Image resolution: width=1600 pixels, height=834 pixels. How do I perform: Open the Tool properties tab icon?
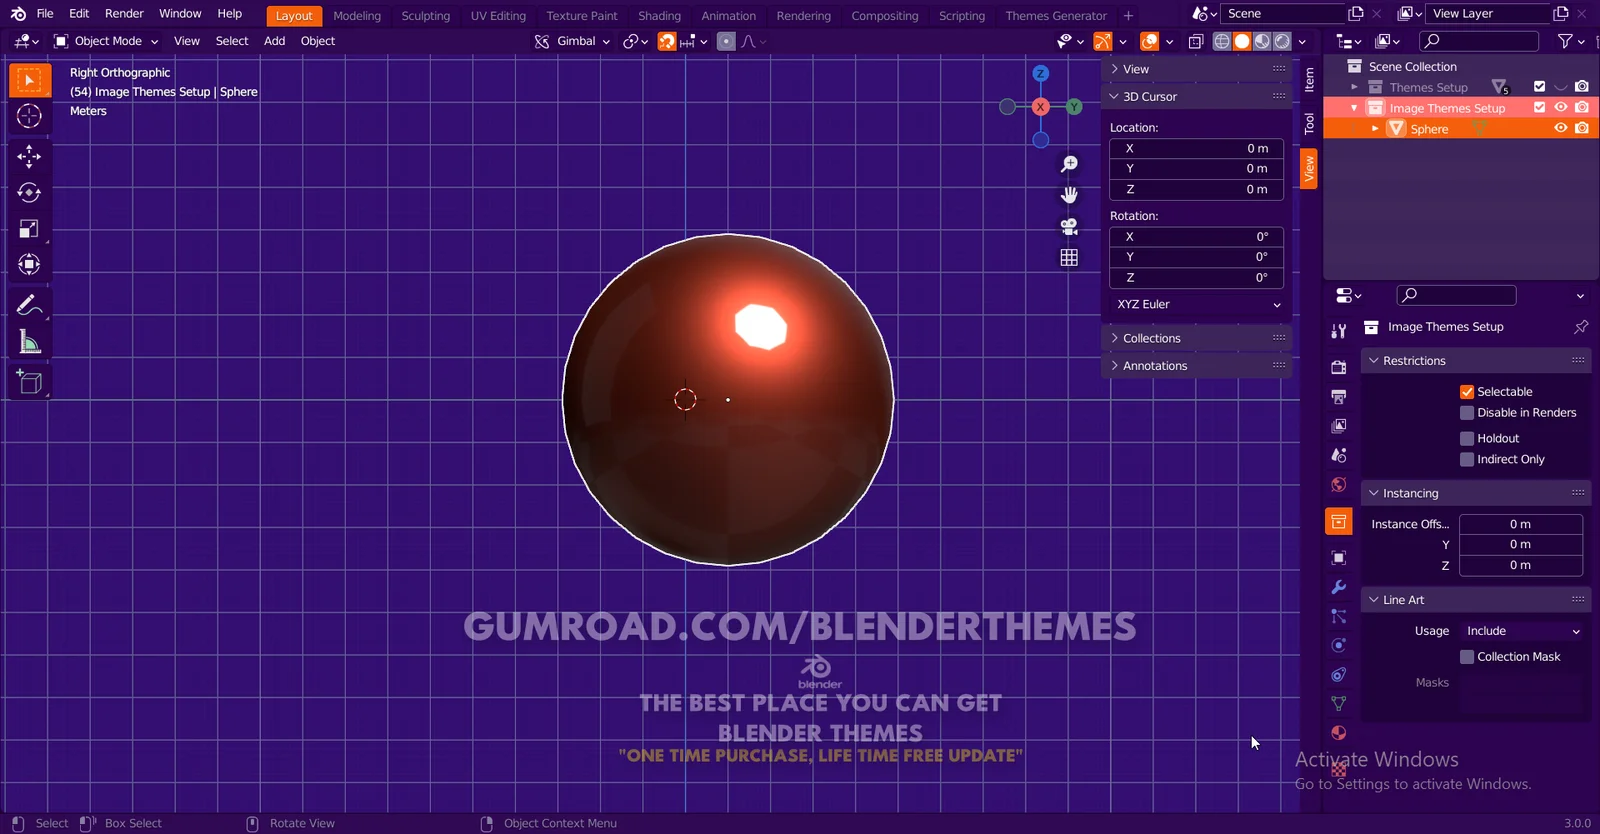[1339, 331]
